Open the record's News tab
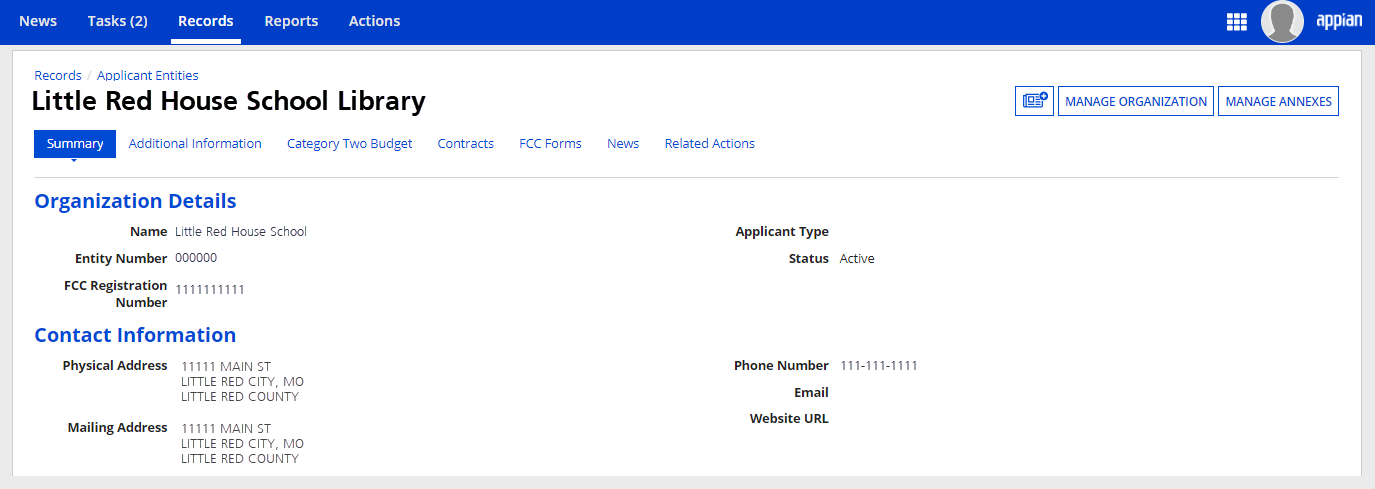 pos(622,144)
